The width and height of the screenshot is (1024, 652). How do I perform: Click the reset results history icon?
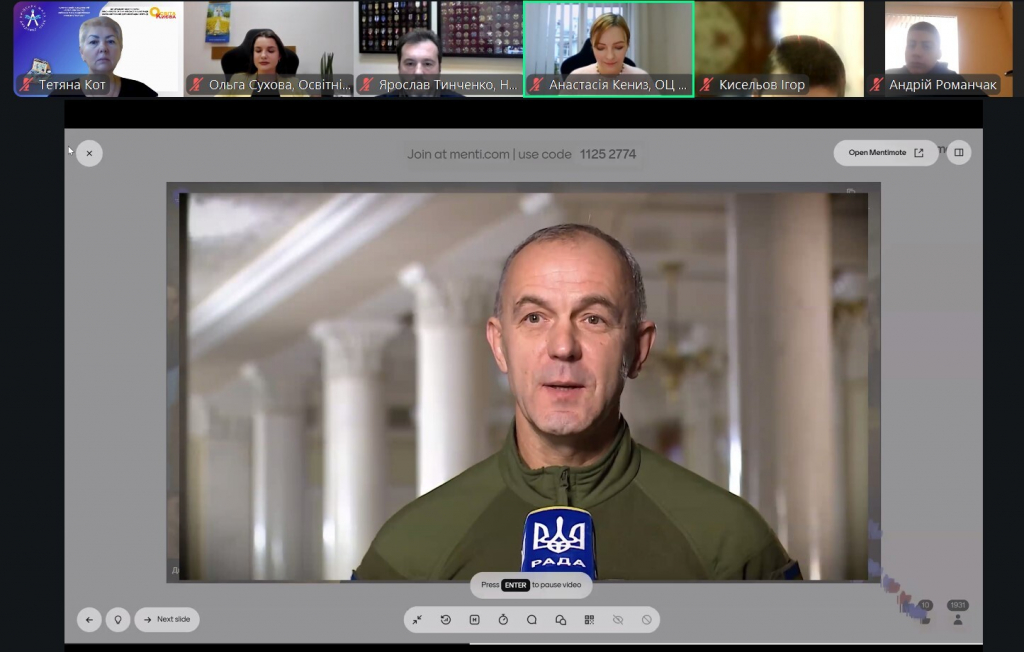coord(446,620)
